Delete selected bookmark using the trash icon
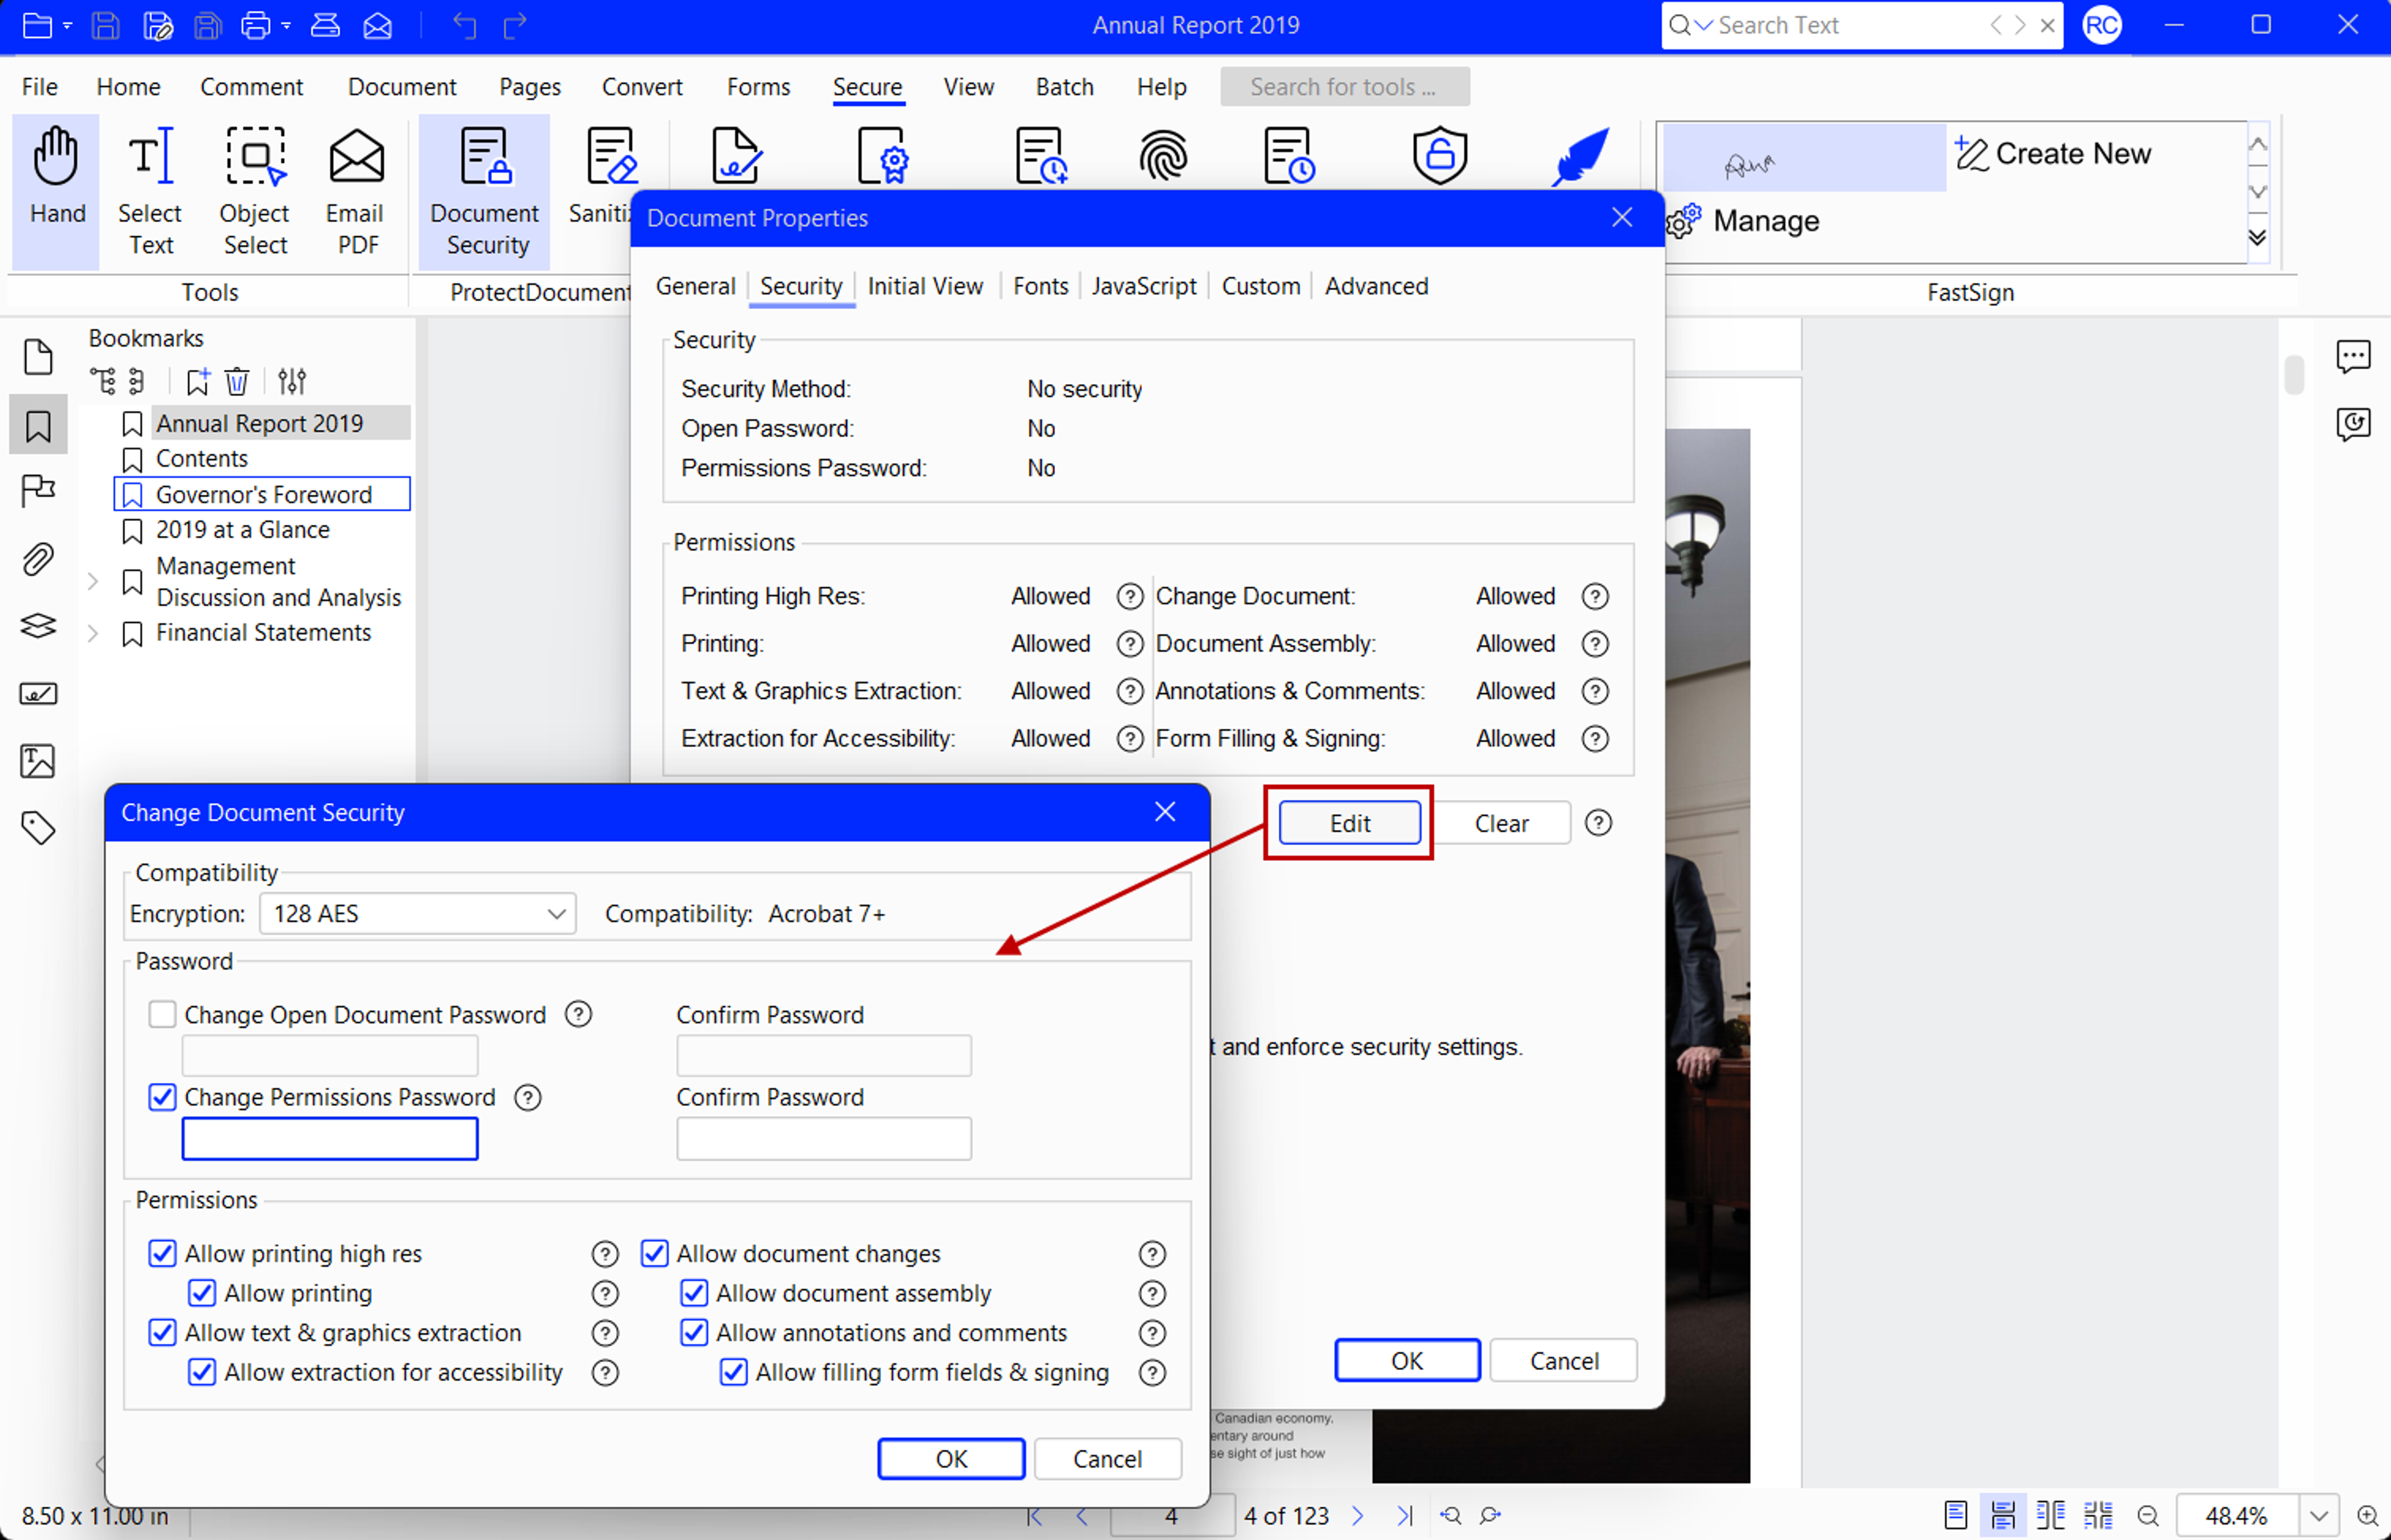2391x1540 pixels. point(237,381)
